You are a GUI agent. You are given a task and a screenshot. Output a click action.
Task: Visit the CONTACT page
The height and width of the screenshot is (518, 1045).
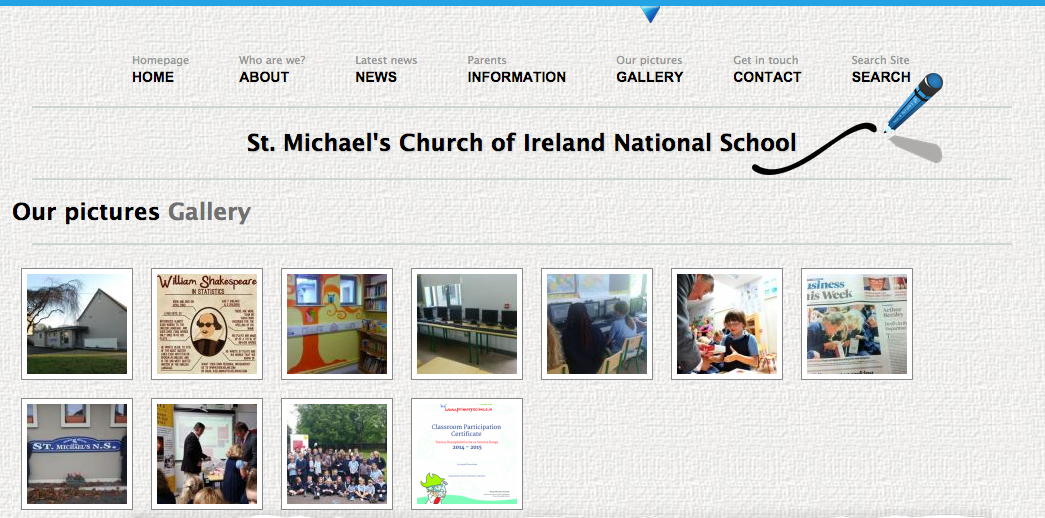coord(767,77)
